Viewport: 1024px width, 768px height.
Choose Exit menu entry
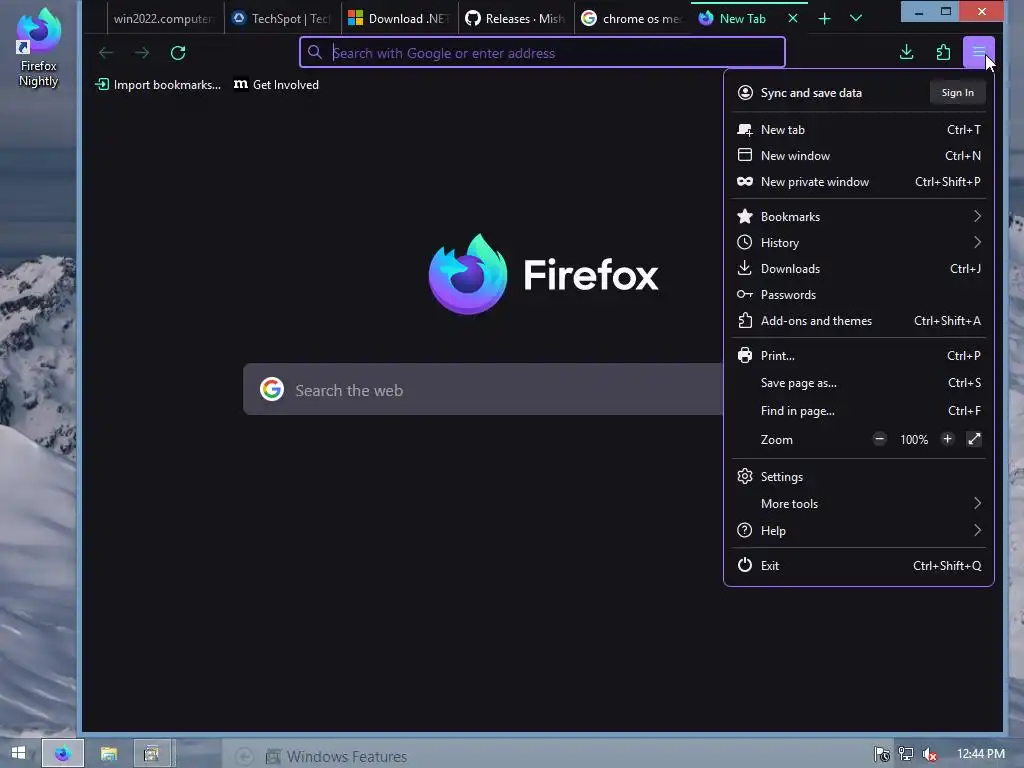(859, 566)
